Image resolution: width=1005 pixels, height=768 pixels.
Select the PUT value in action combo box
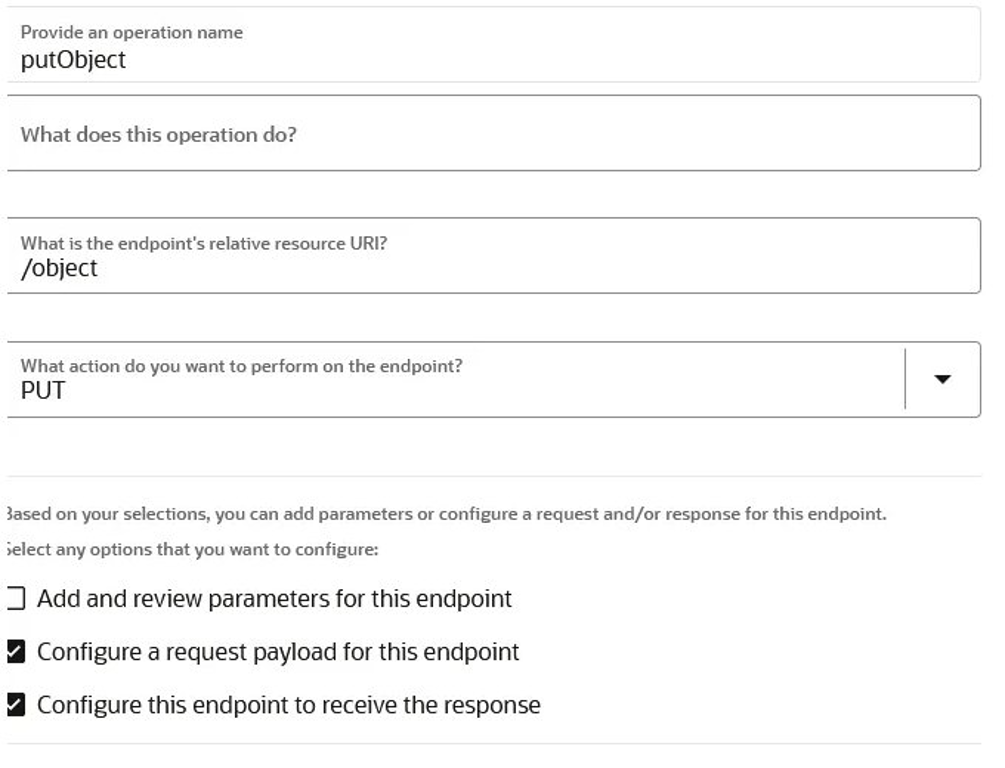click(43, 390)
